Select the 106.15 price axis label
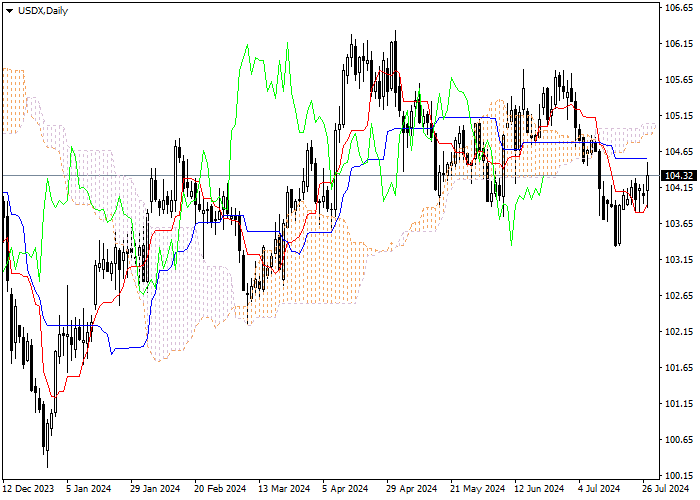 click(679, 44)
